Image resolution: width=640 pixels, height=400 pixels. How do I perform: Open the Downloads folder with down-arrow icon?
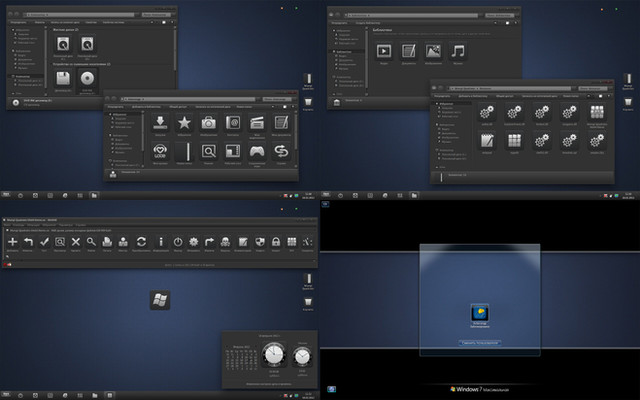[x=160, y=122]
